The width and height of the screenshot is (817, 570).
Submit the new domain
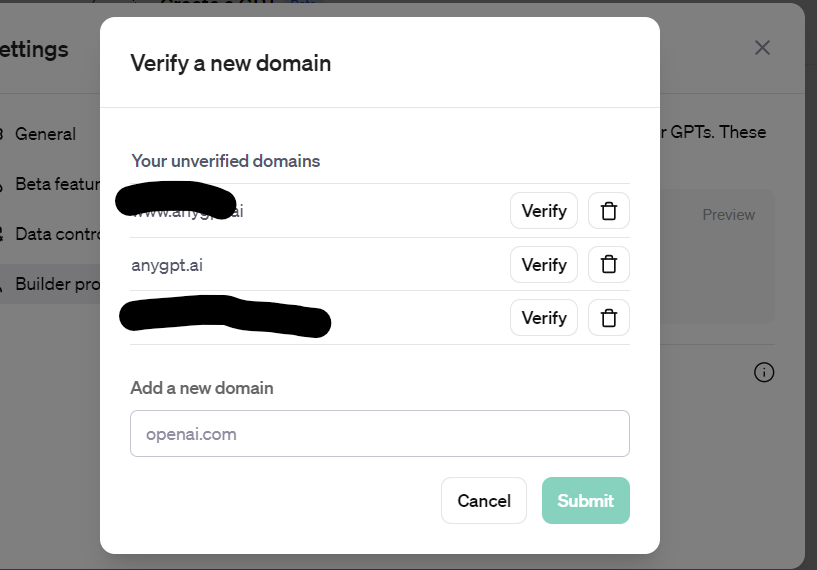pos(585,500)
